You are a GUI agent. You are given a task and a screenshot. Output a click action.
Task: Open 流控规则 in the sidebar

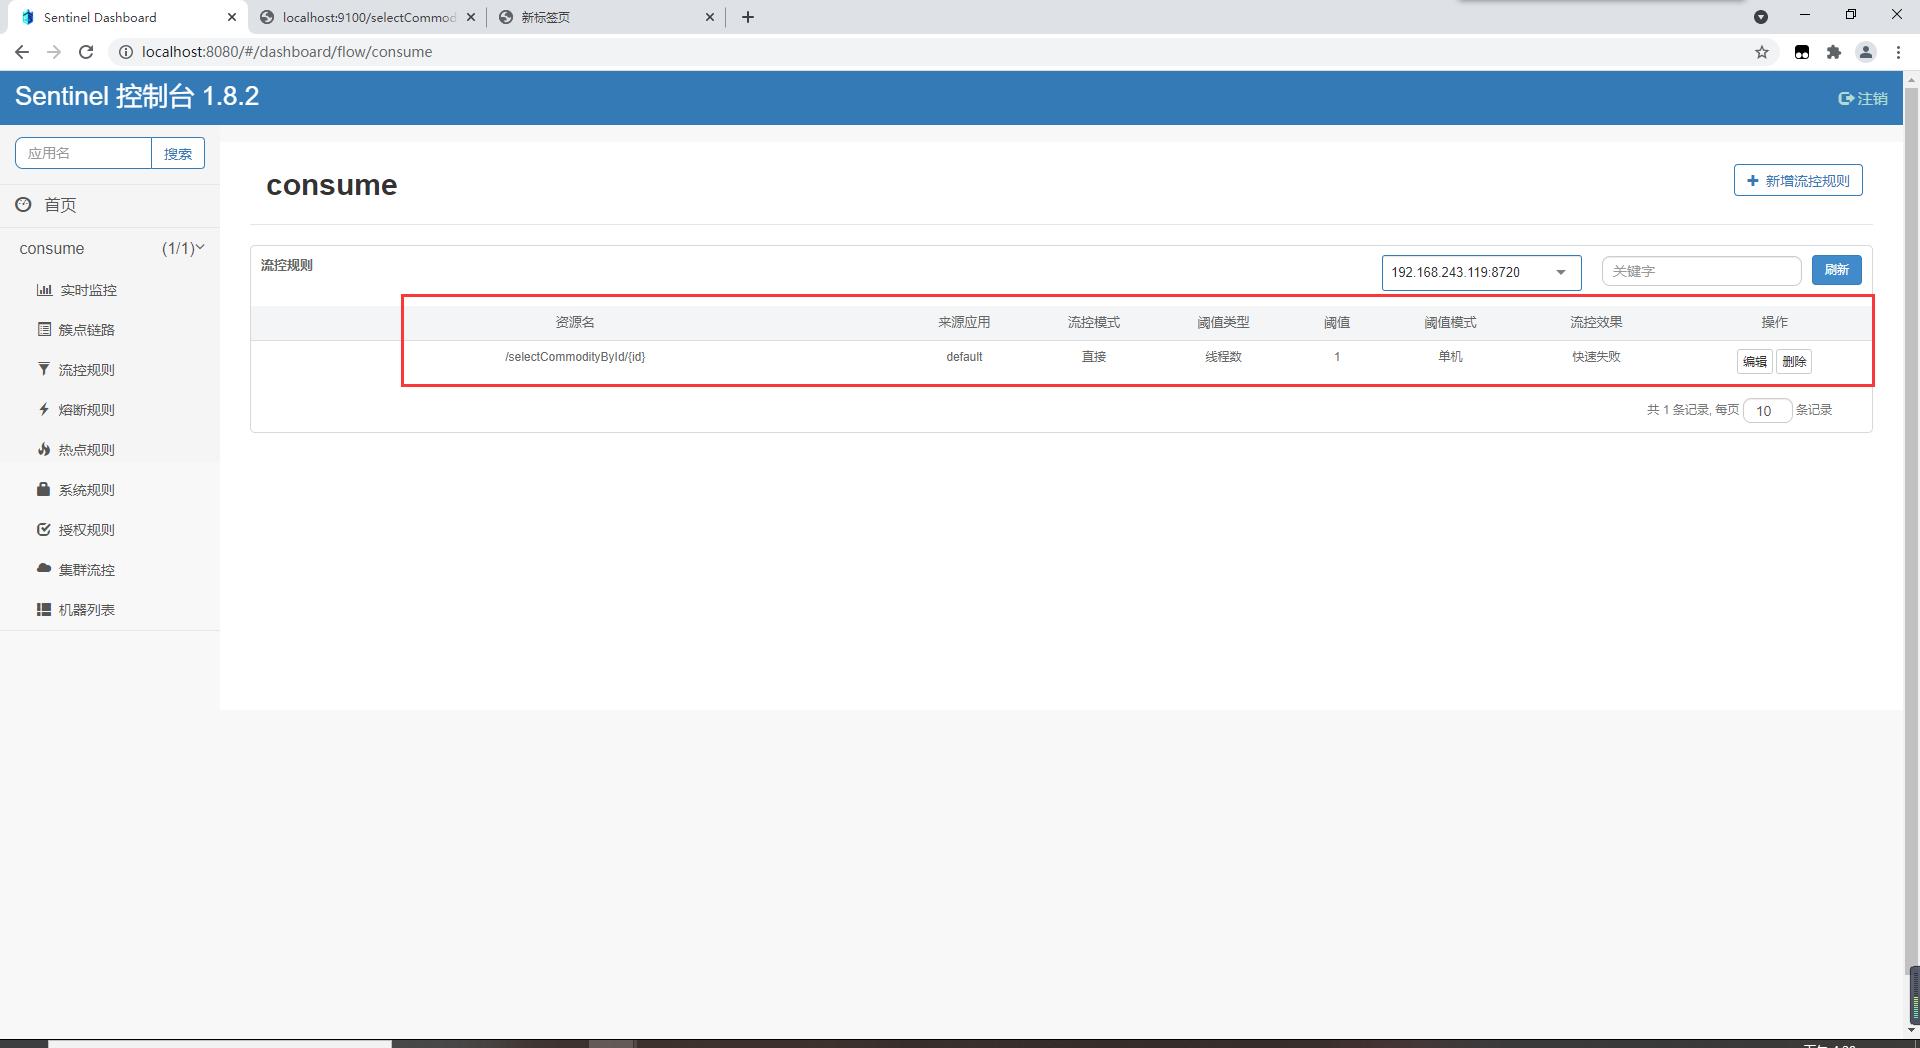[86, 370]
